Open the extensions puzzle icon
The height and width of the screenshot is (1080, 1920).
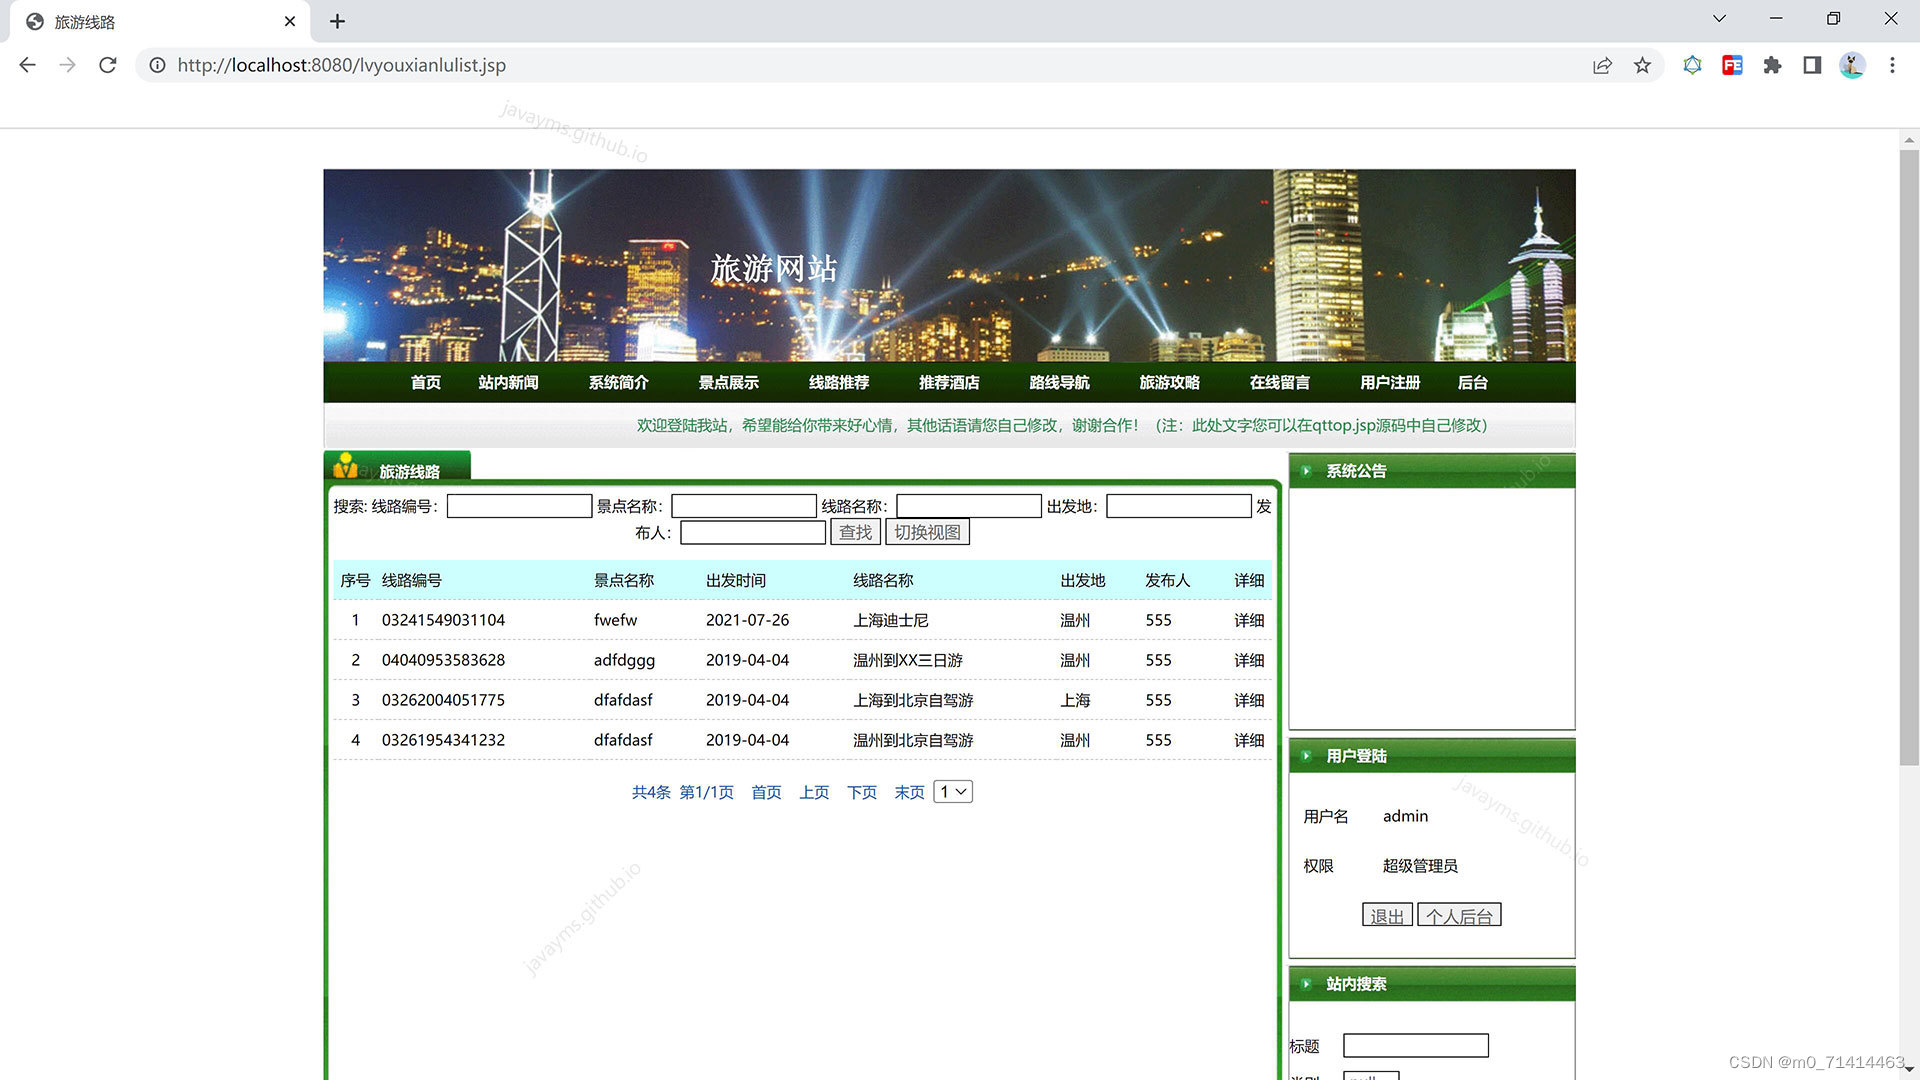(1772, 65)
